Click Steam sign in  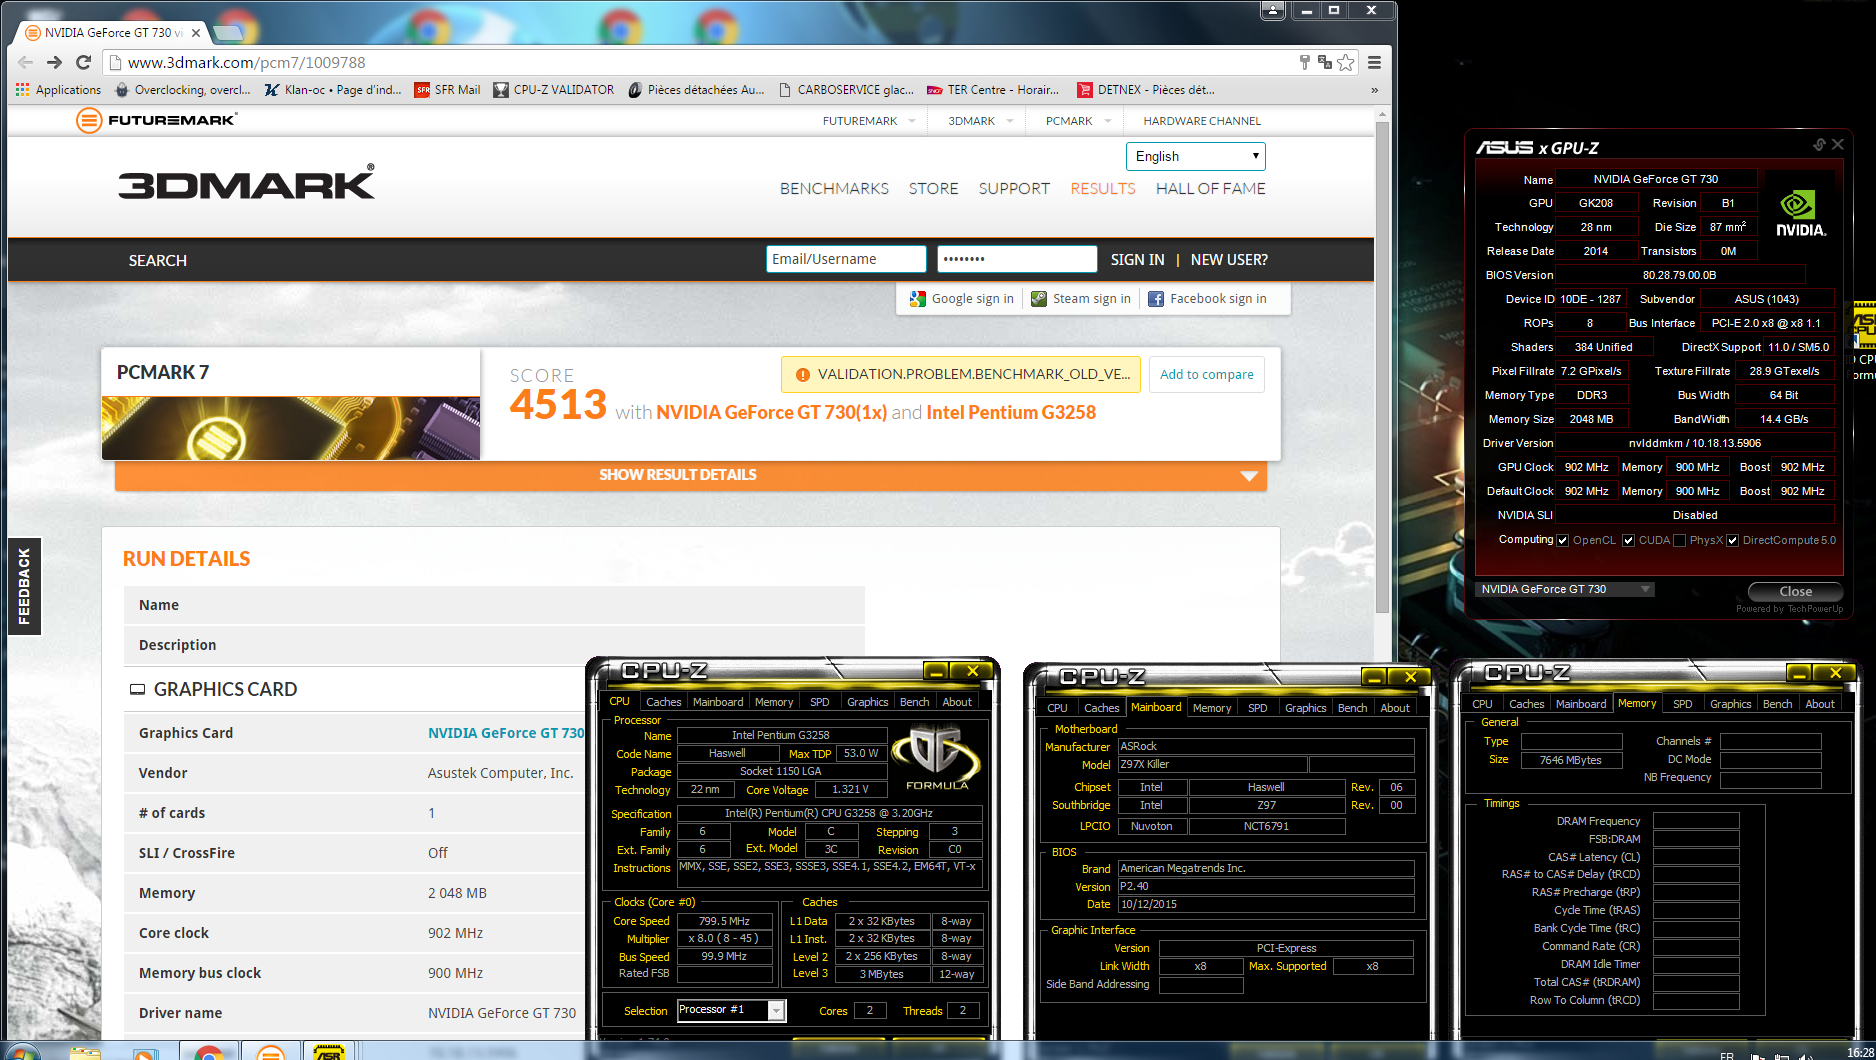[1081, 299]
